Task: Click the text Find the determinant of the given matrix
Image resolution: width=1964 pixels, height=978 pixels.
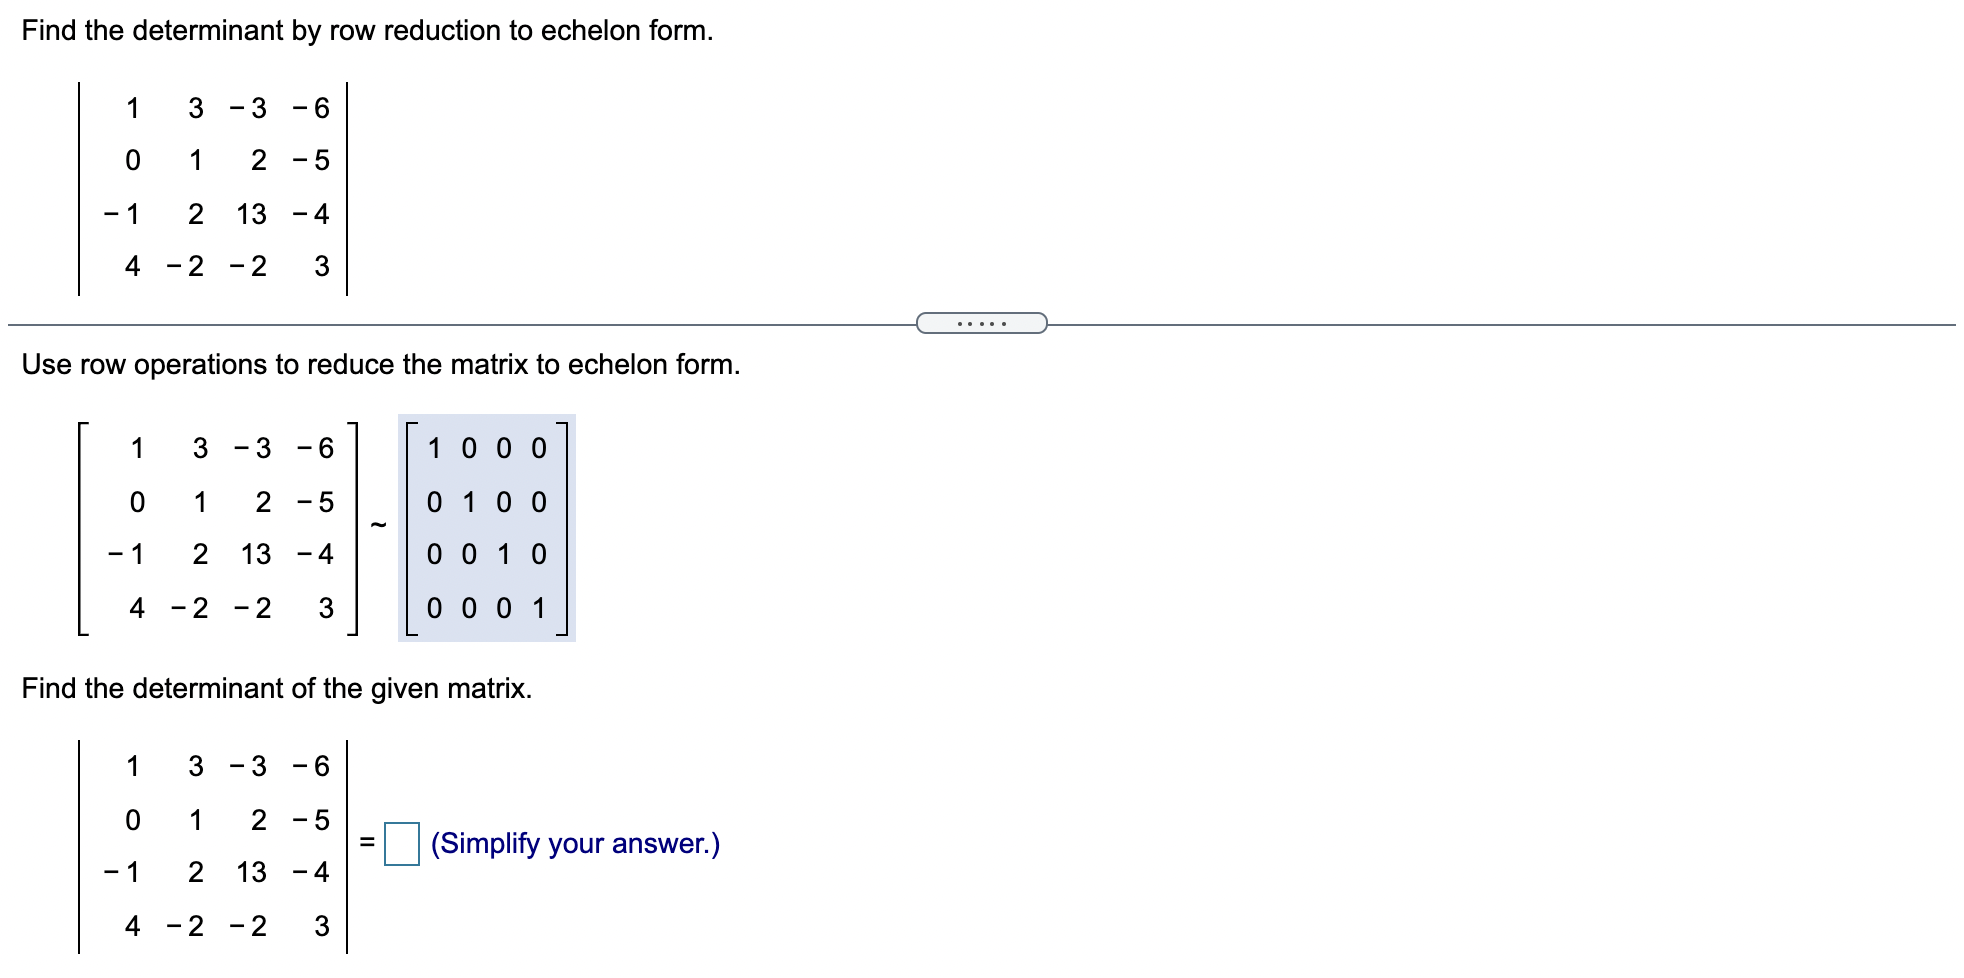Action: 276,688
